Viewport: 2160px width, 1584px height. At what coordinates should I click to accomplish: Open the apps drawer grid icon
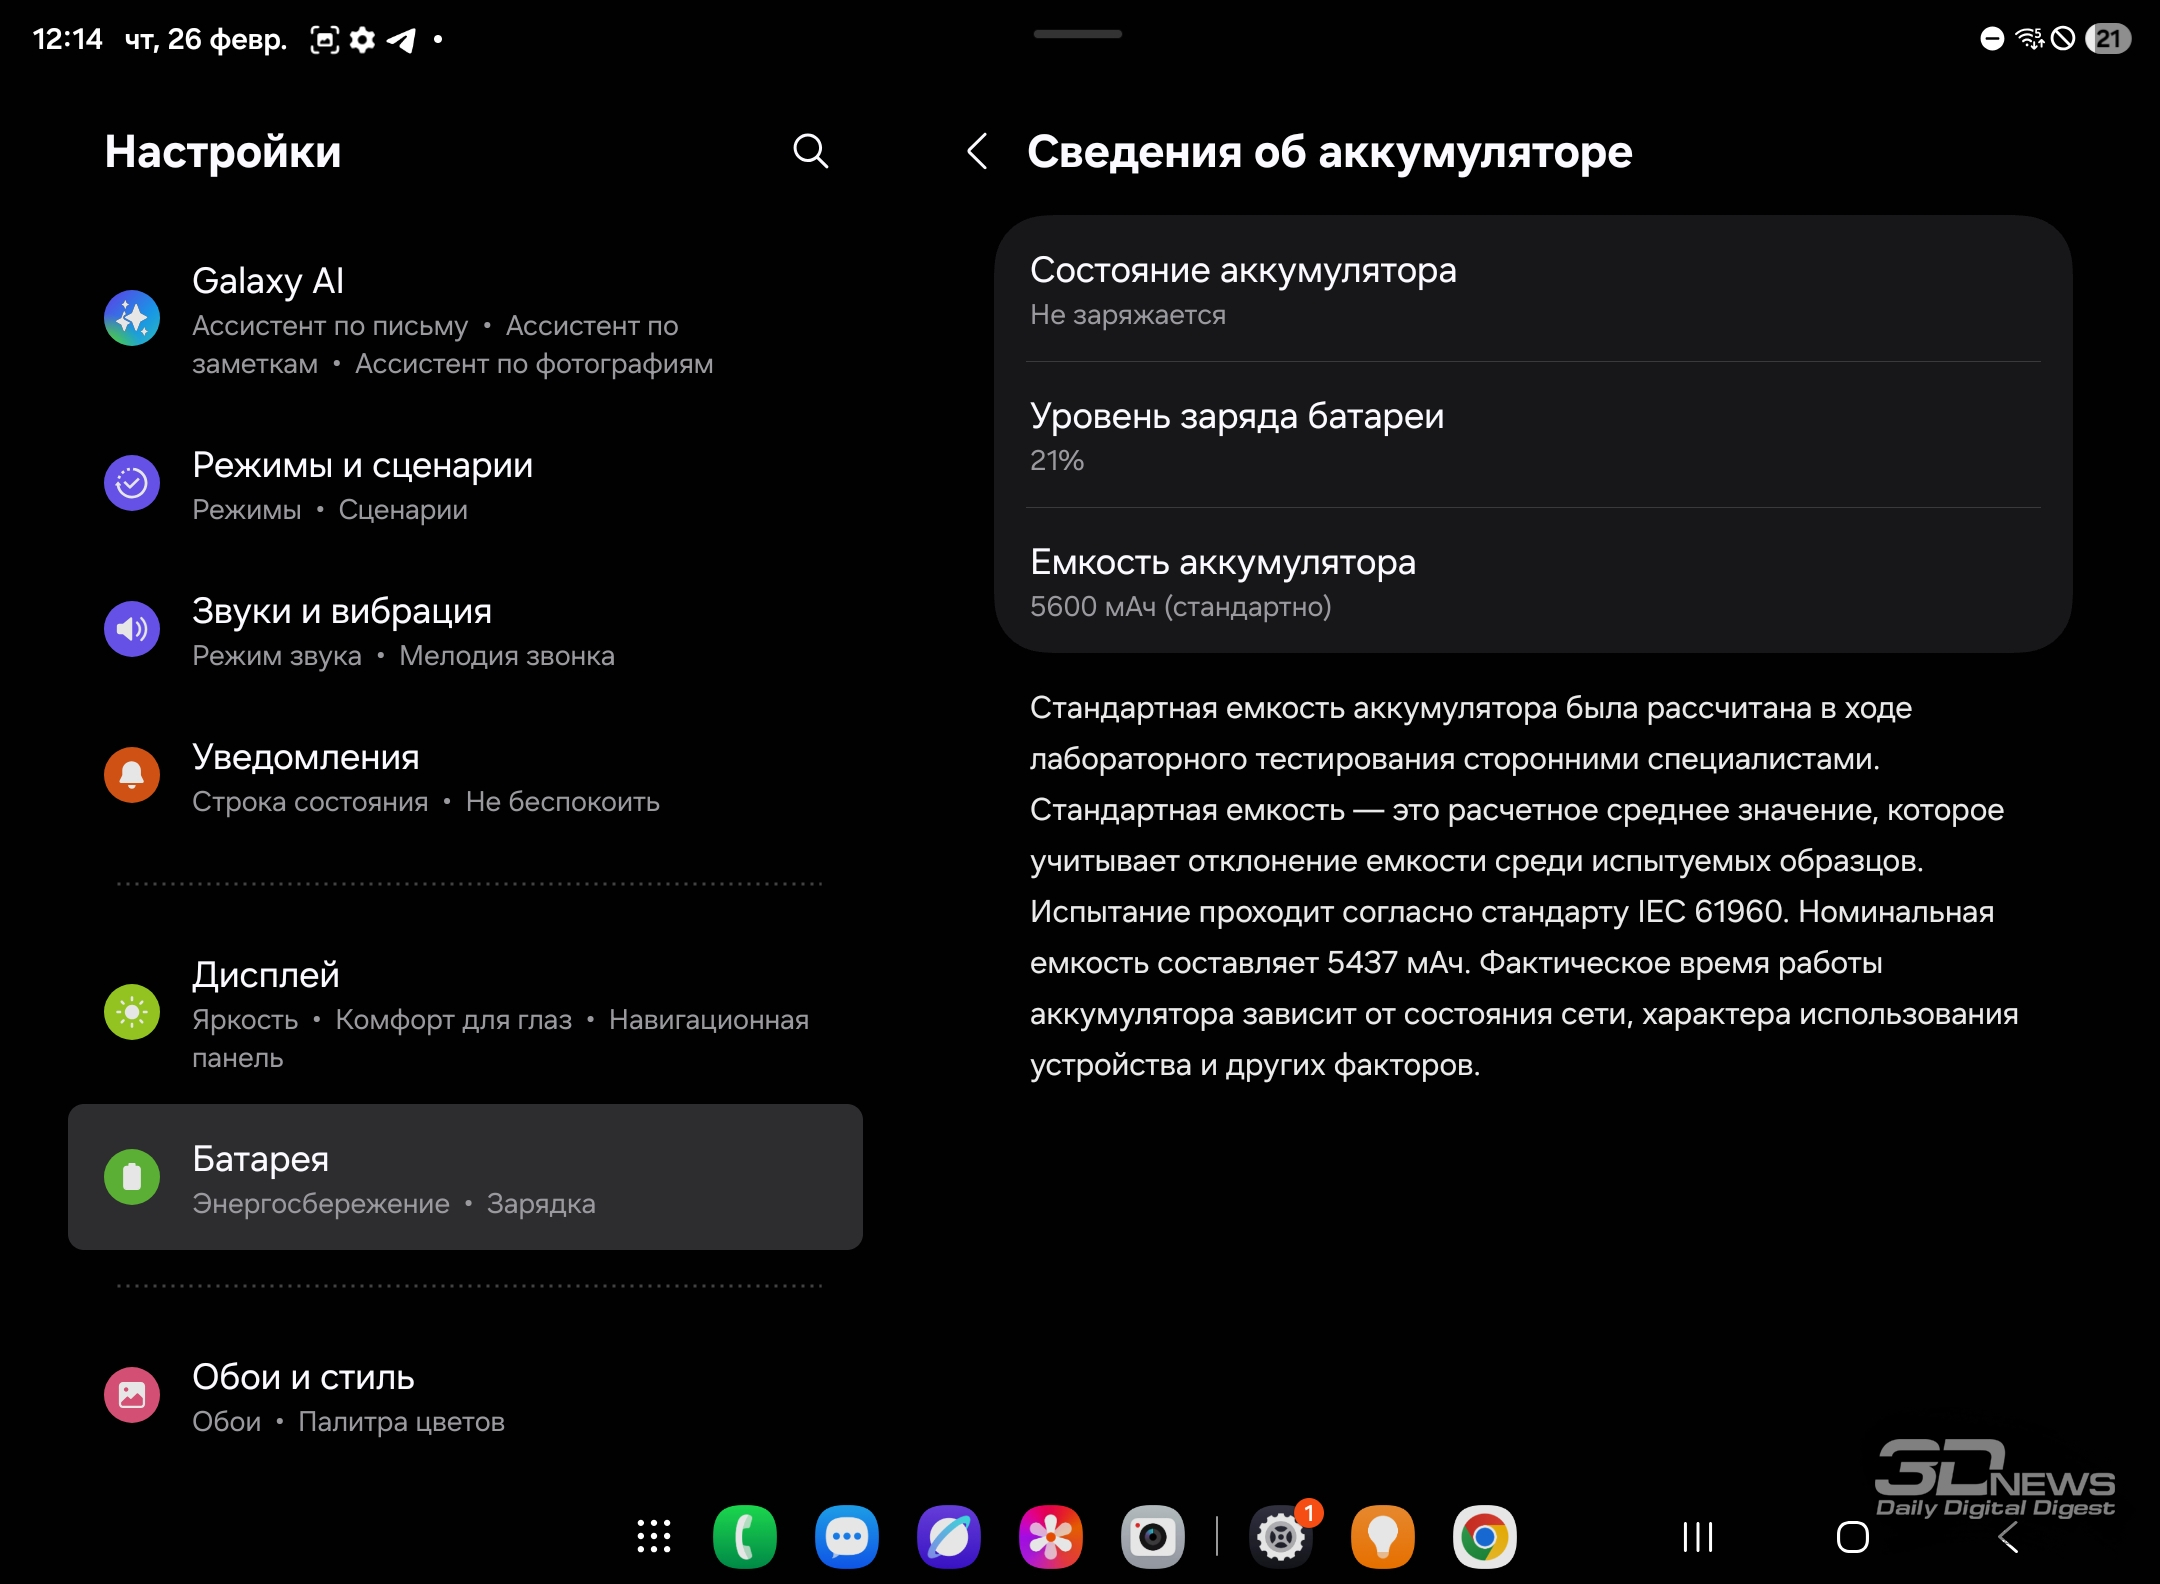pos(654,1537)
